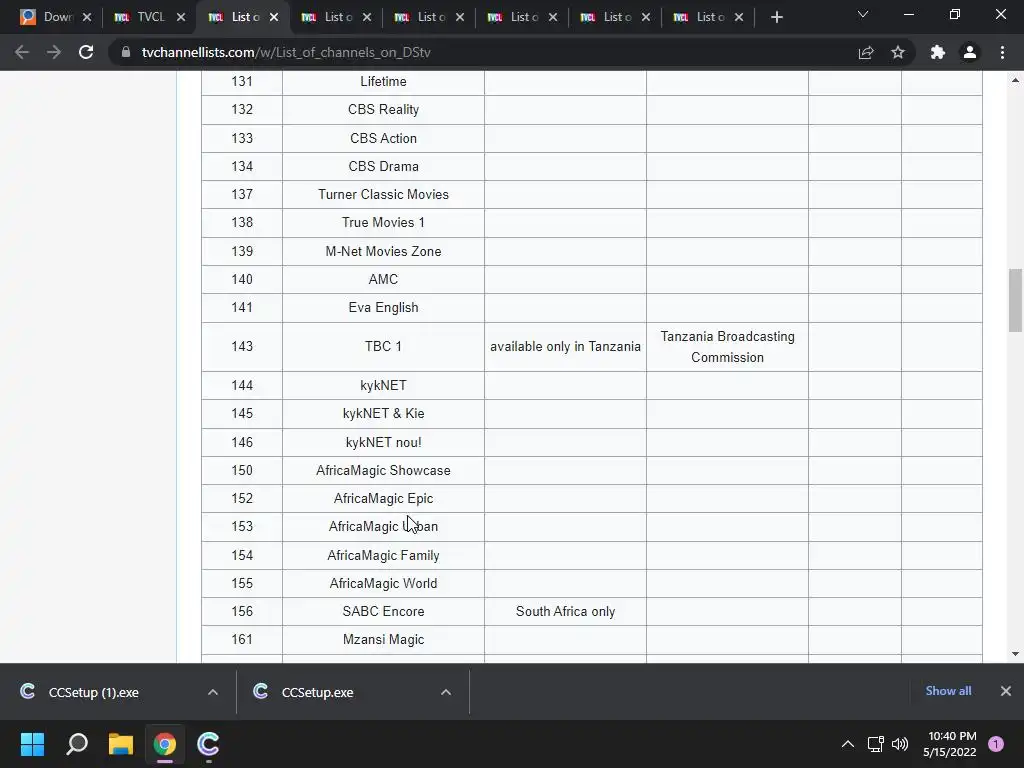Image resolution: width=1024 pixels, height=768 pixels.
Task: Select the CBS Drama cell
Action: [x=383, y=167]
